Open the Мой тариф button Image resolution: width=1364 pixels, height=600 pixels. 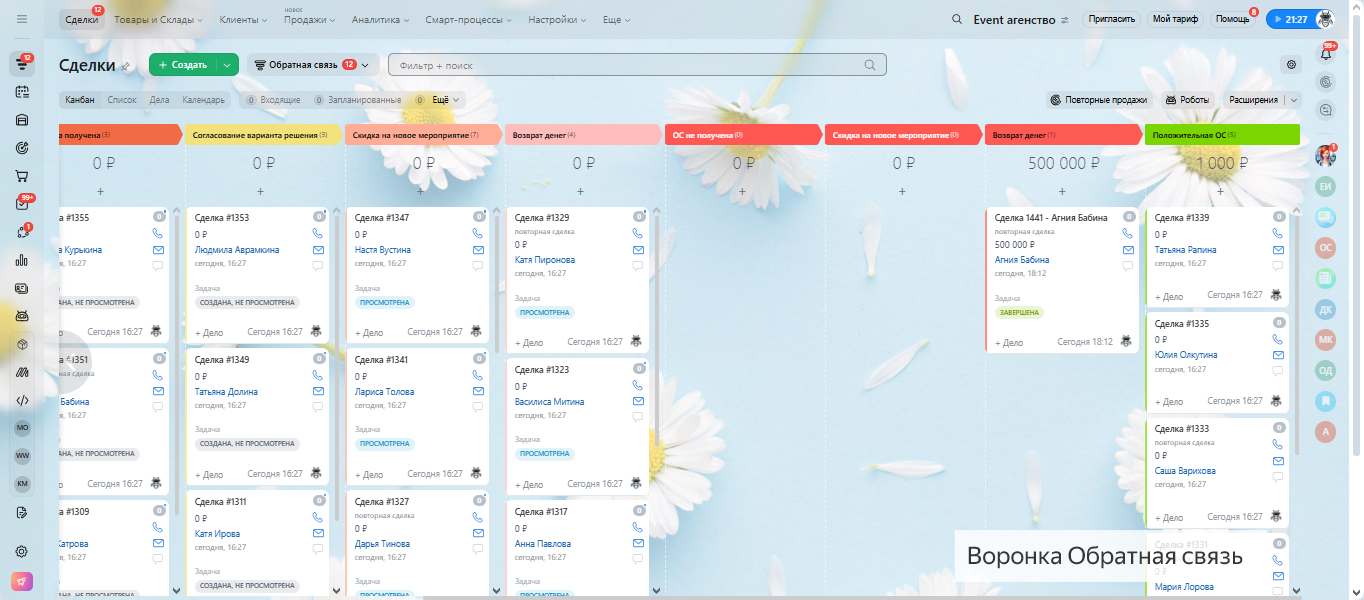coord(1176,19)
